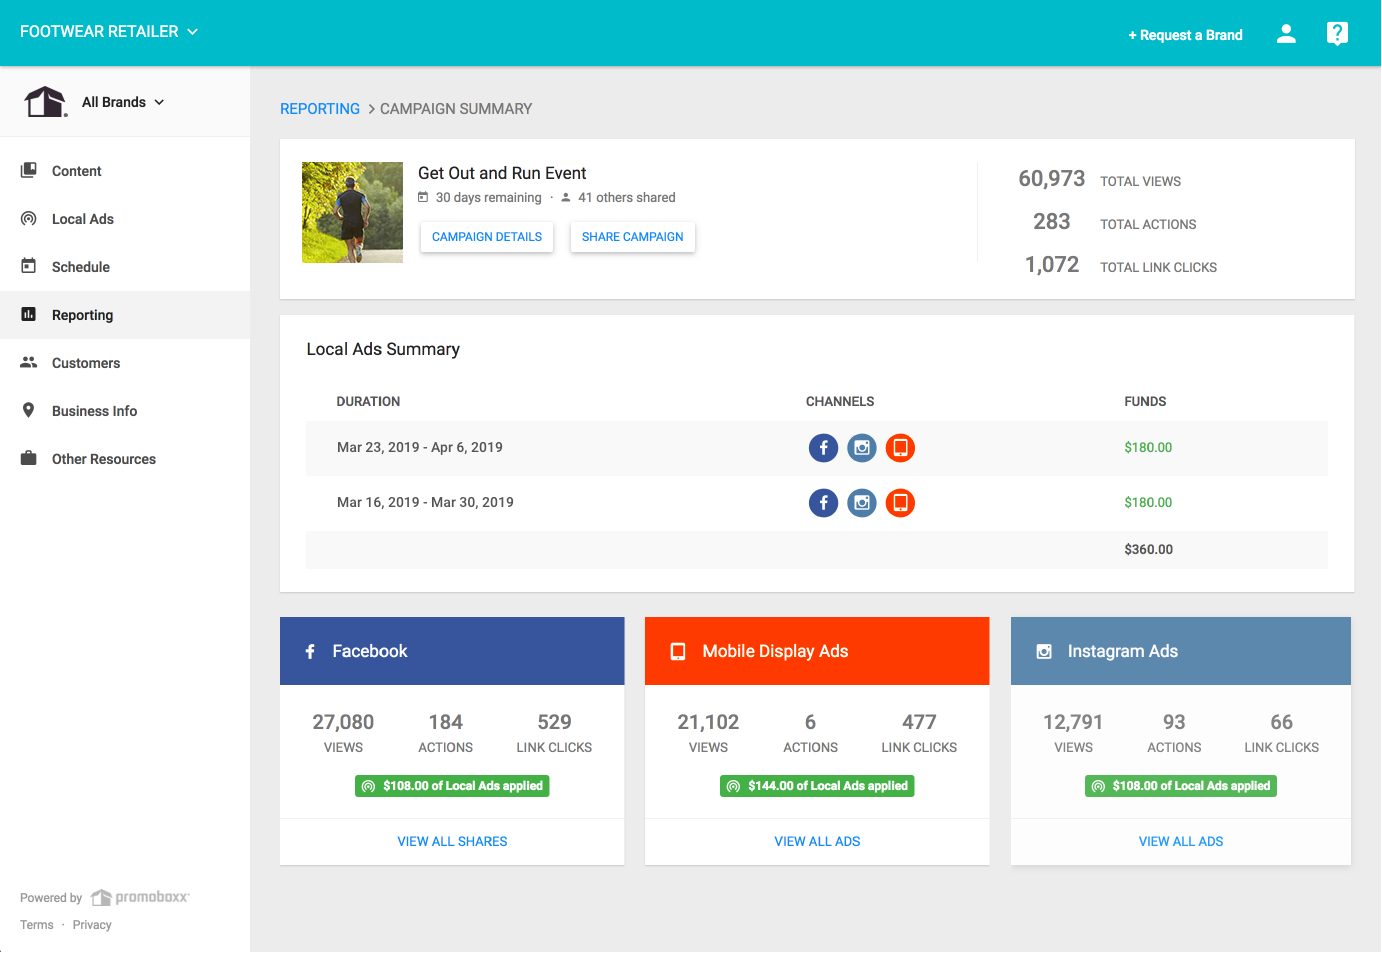The height and width of the screenshot is (954, 1382).
Task: Click the Terms footer link
Action: pos(37,925)
